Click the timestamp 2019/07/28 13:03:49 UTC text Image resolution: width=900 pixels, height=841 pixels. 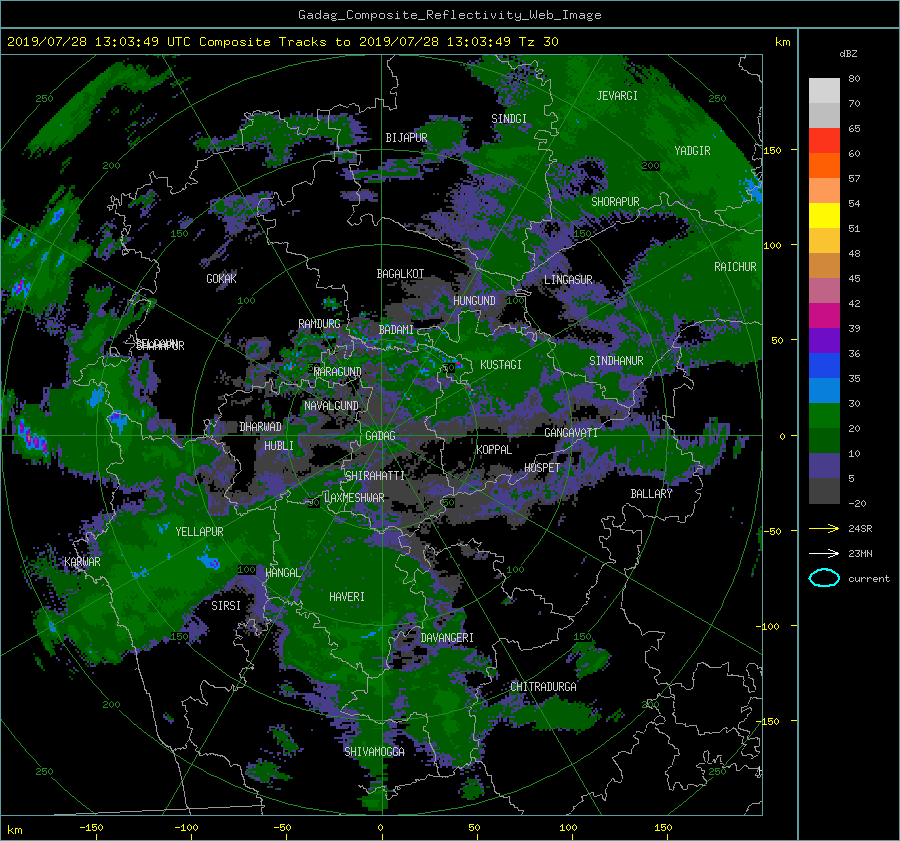coord(99,42)
